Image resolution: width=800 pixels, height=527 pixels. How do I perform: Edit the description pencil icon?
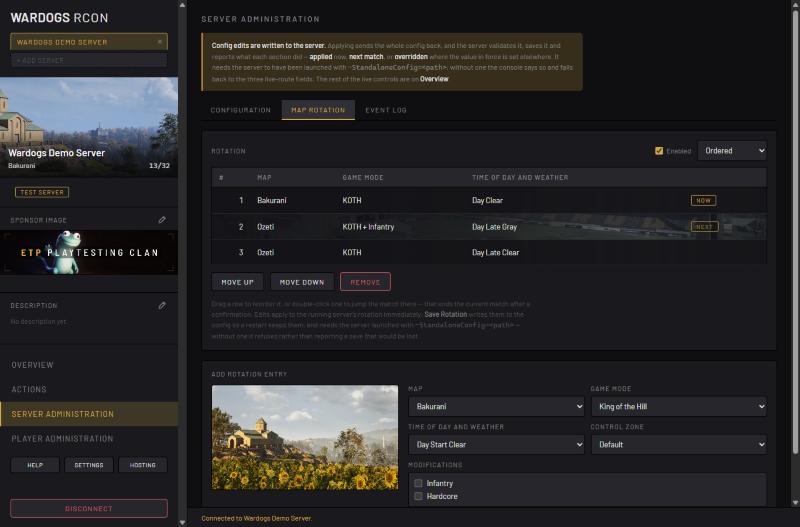[x=162, y=306]
